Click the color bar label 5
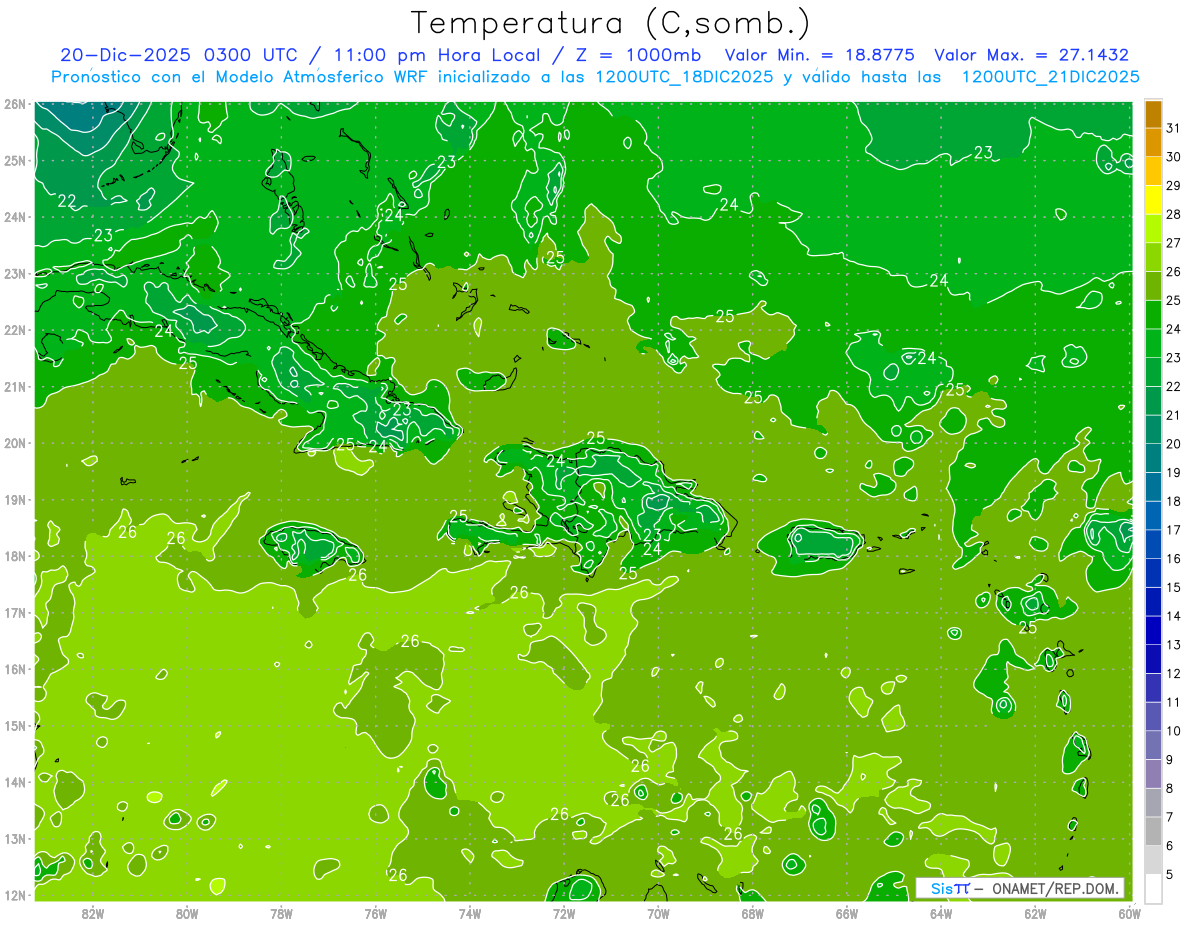The image size is (1200, 927). (x=1170, y=874)
